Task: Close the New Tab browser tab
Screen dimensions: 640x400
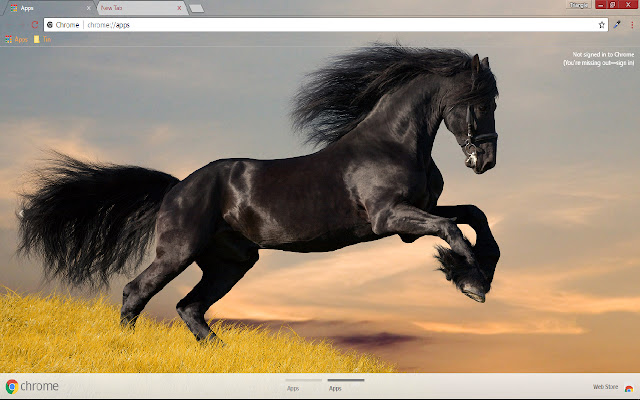Action: pos(179,8)
